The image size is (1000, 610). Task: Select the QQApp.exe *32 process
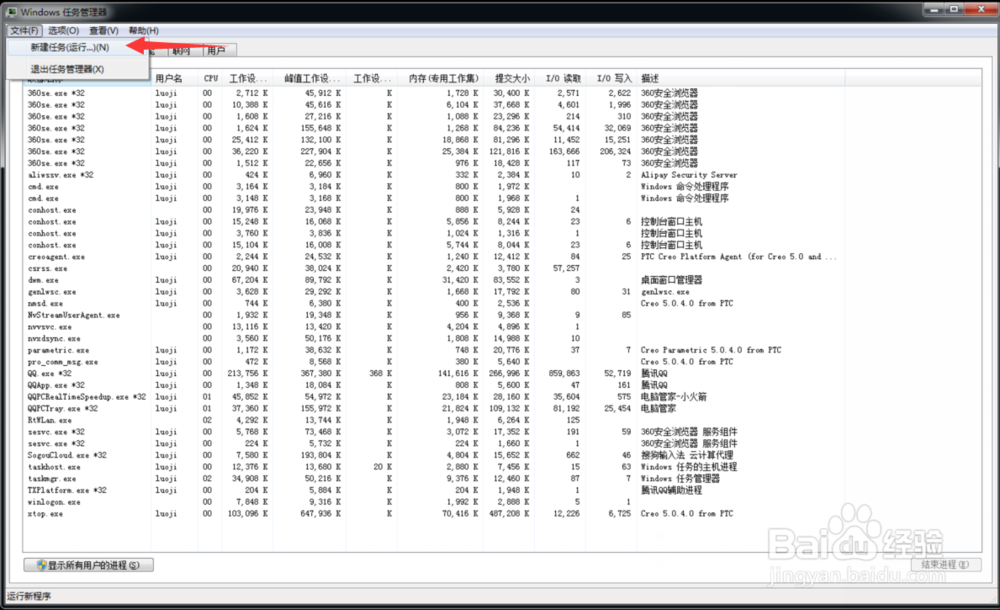click(x=55, y=385)
